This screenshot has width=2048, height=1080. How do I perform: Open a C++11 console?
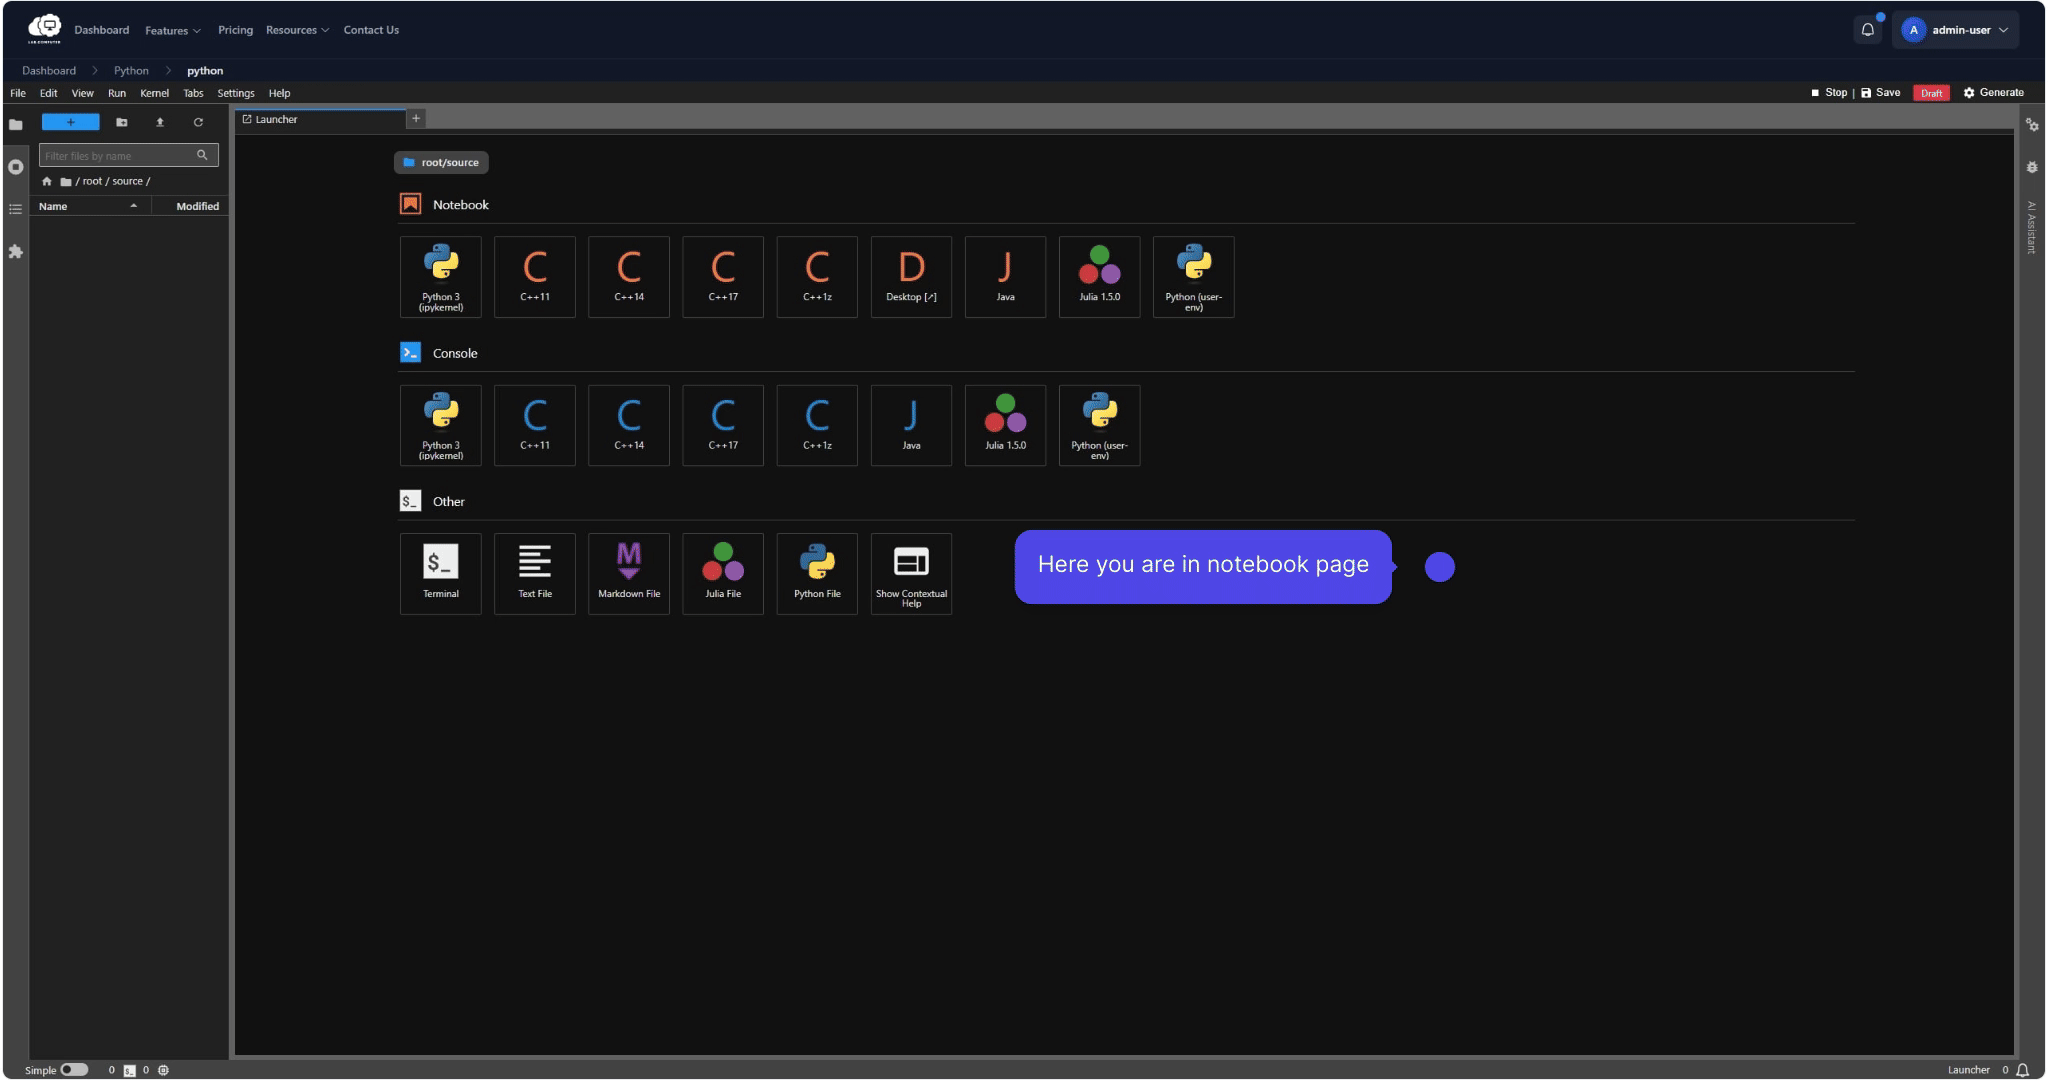pos(534,425)
